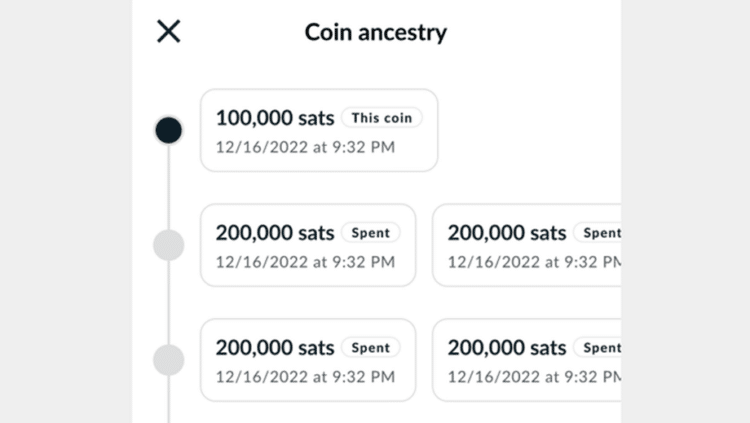Click the dark timeline dot for this coin
750x423 pixels.
[168, 130]
